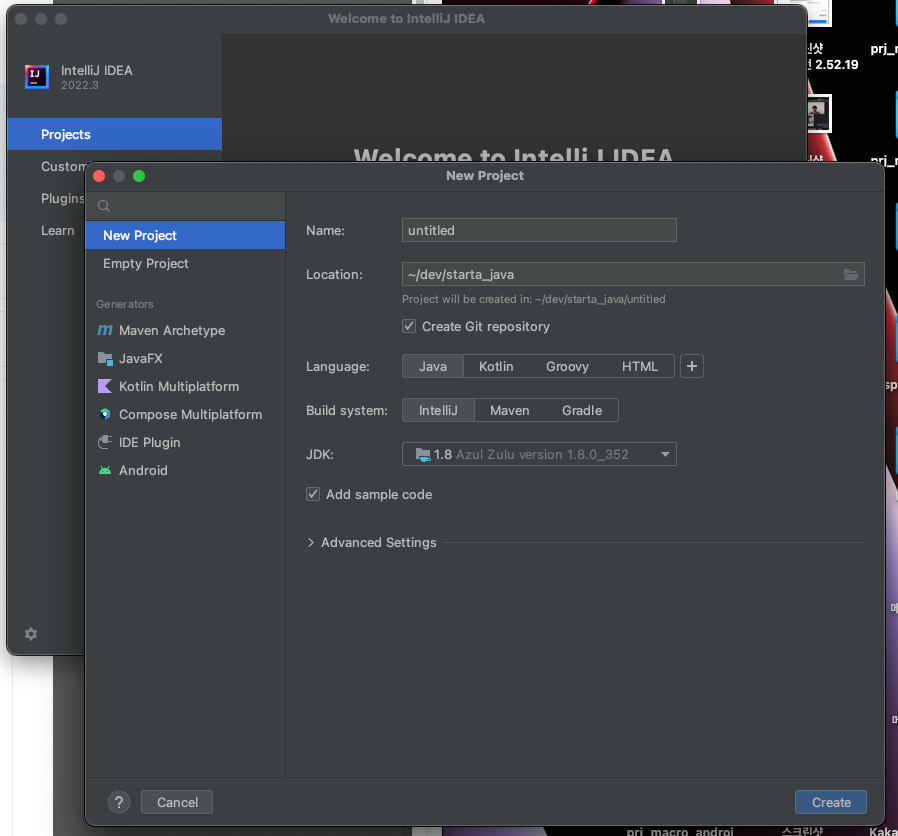
Task: Open Projects tab in Welcome window
Action: tap(115, 135)
